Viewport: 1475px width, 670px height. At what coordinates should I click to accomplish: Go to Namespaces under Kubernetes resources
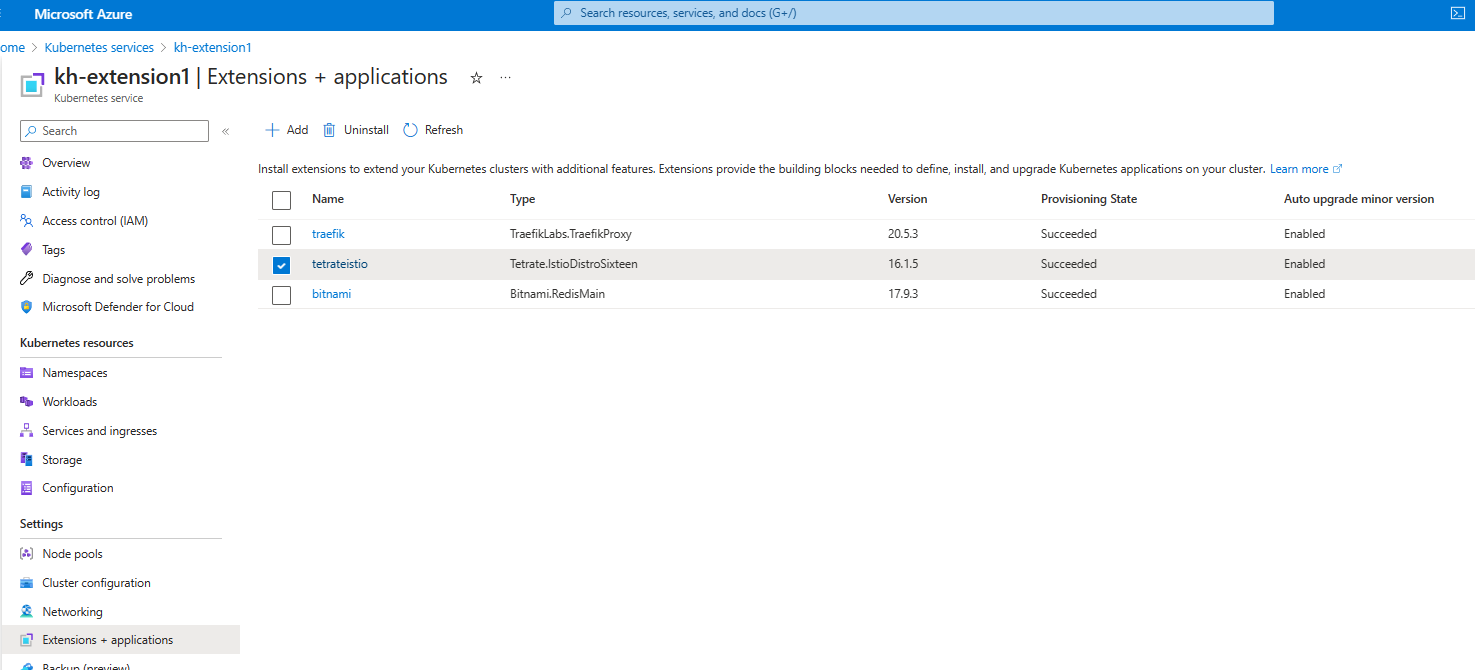(75, 373)
